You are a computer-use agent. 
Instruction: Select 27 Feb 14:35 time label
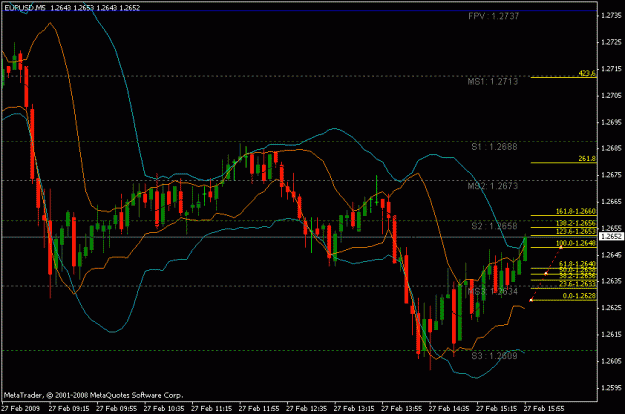coord(449,408)
